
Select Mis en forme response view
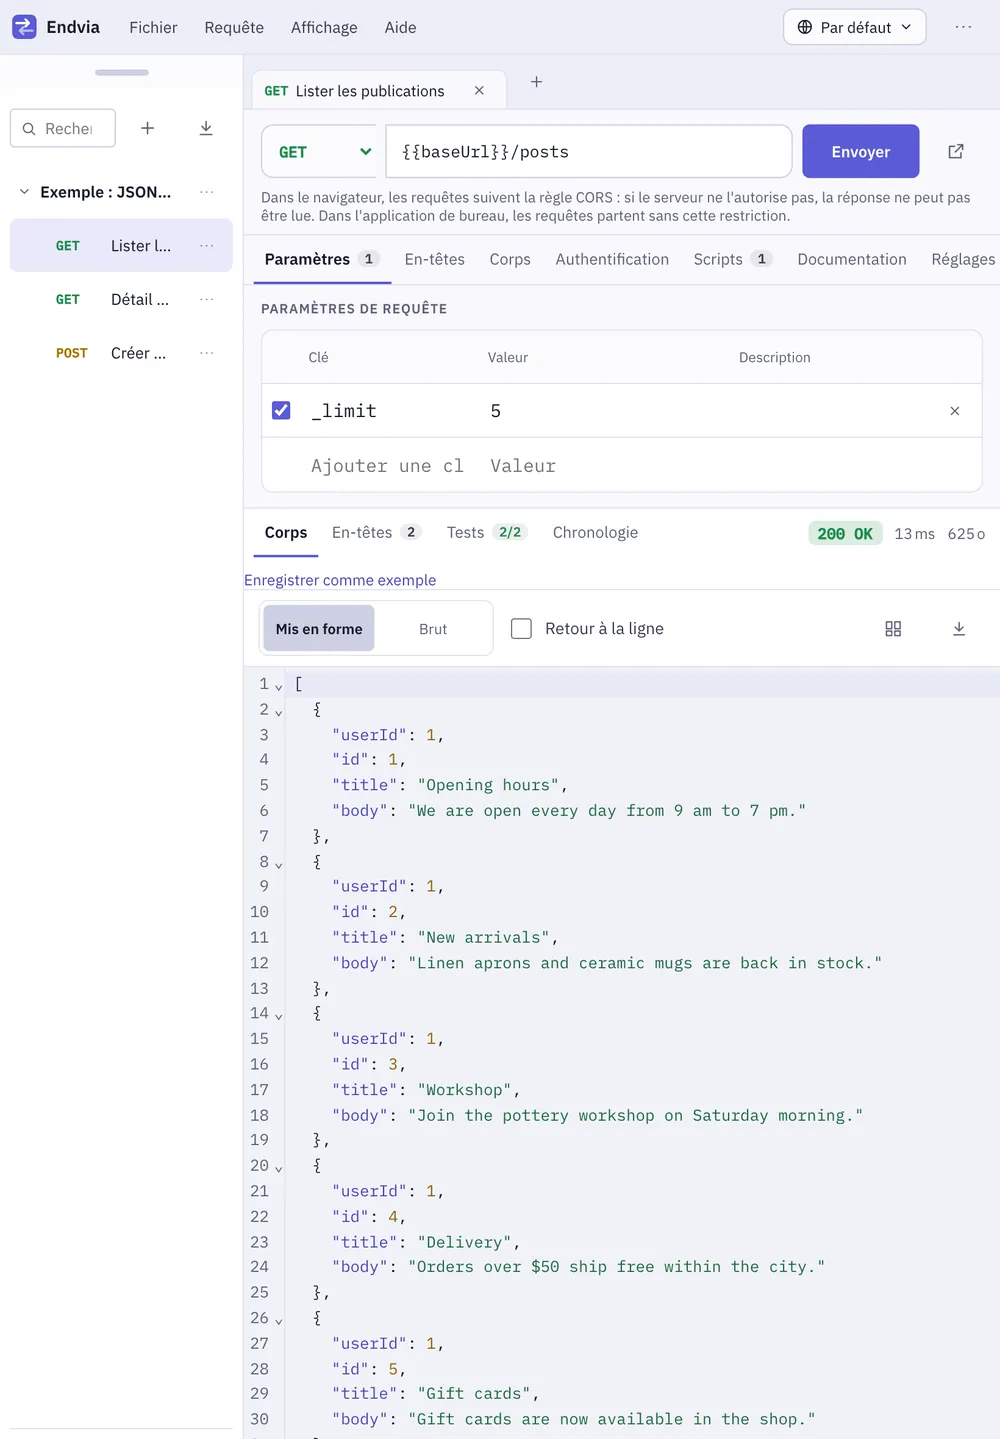point(319,629)
